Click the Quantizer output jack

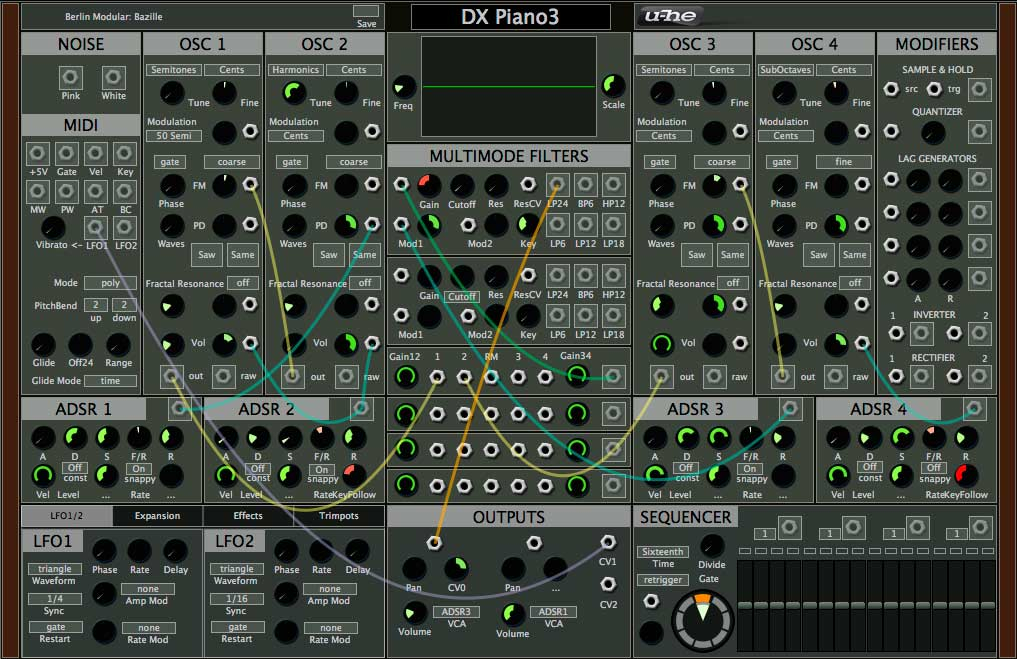980,131
